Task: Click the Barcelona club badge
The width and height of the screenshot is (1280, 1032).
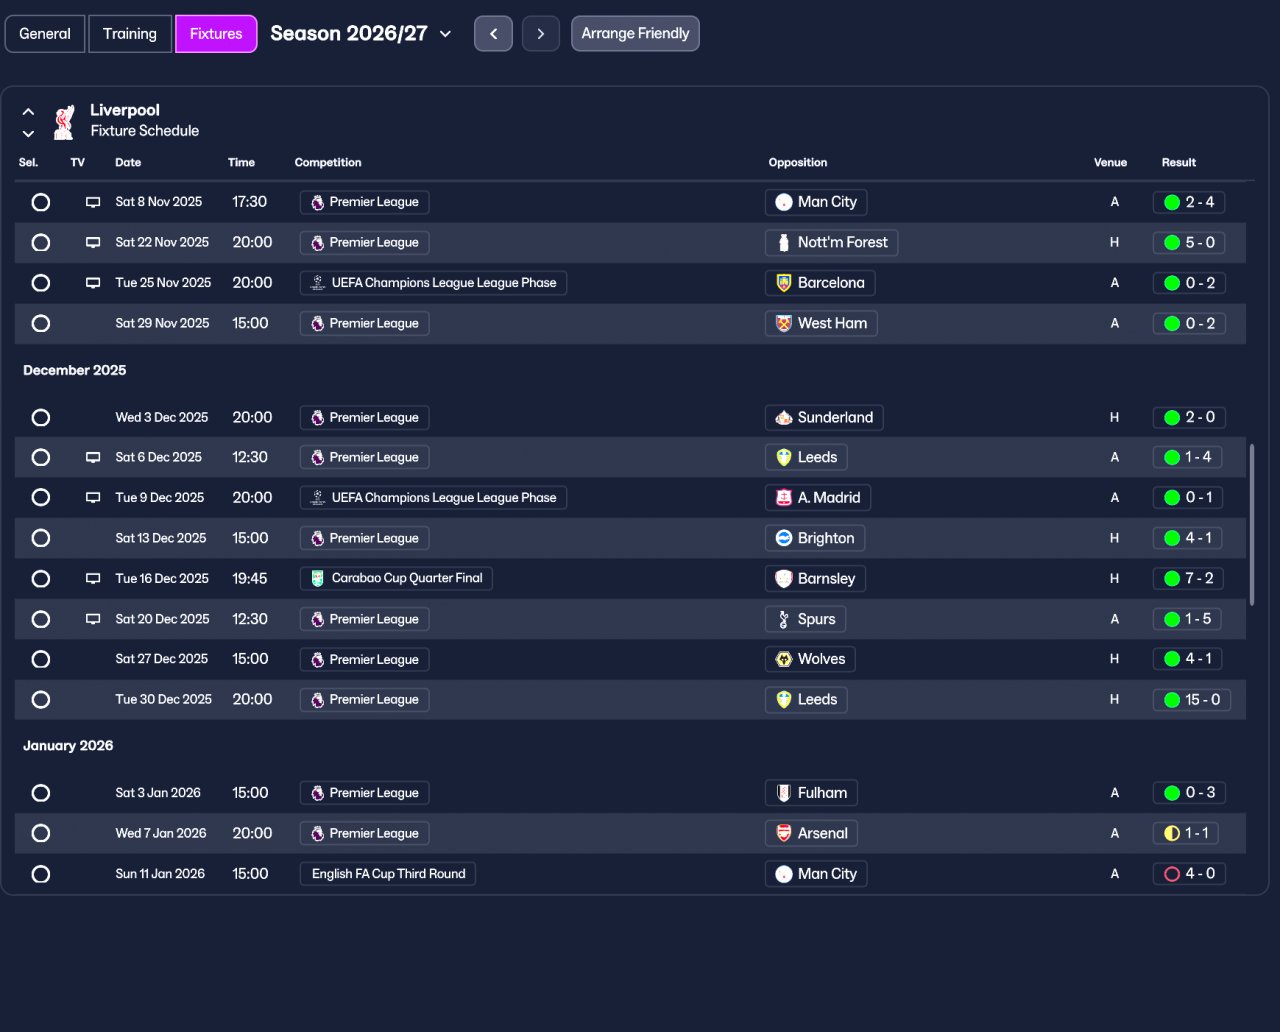Action: (x=784, y=283)
